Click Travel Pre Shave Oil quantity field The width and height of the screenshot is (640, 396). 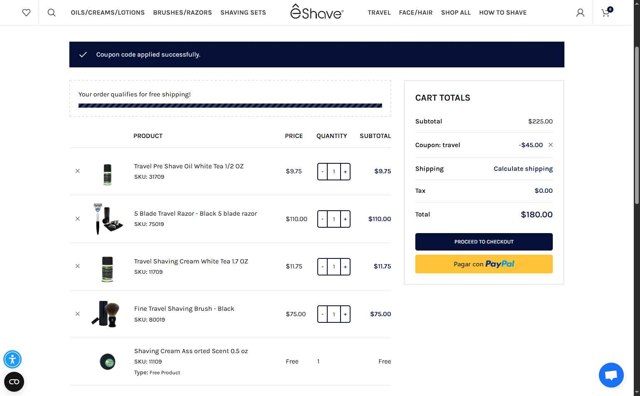click(334, 171)
